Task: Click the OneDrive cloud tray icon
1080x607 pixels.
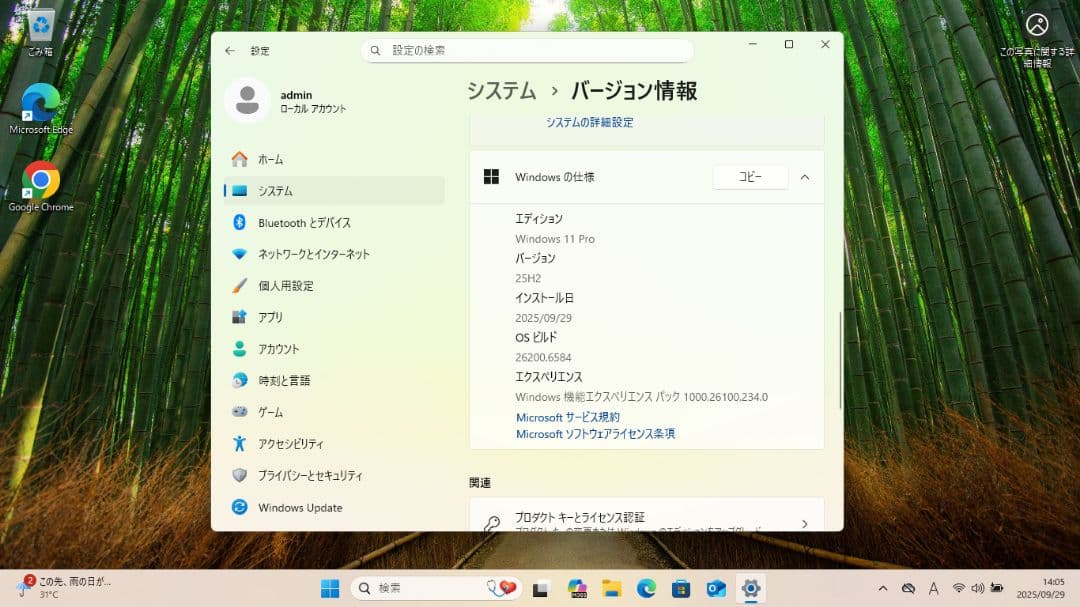Action: click(908, 588)
